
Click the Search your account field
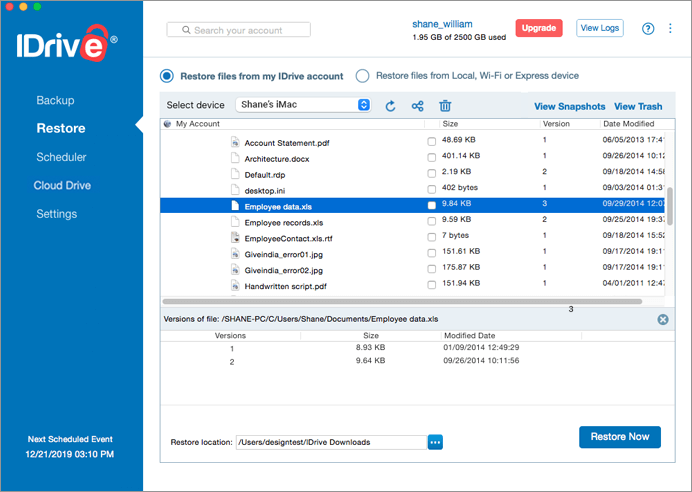click(x=238, y=30)
